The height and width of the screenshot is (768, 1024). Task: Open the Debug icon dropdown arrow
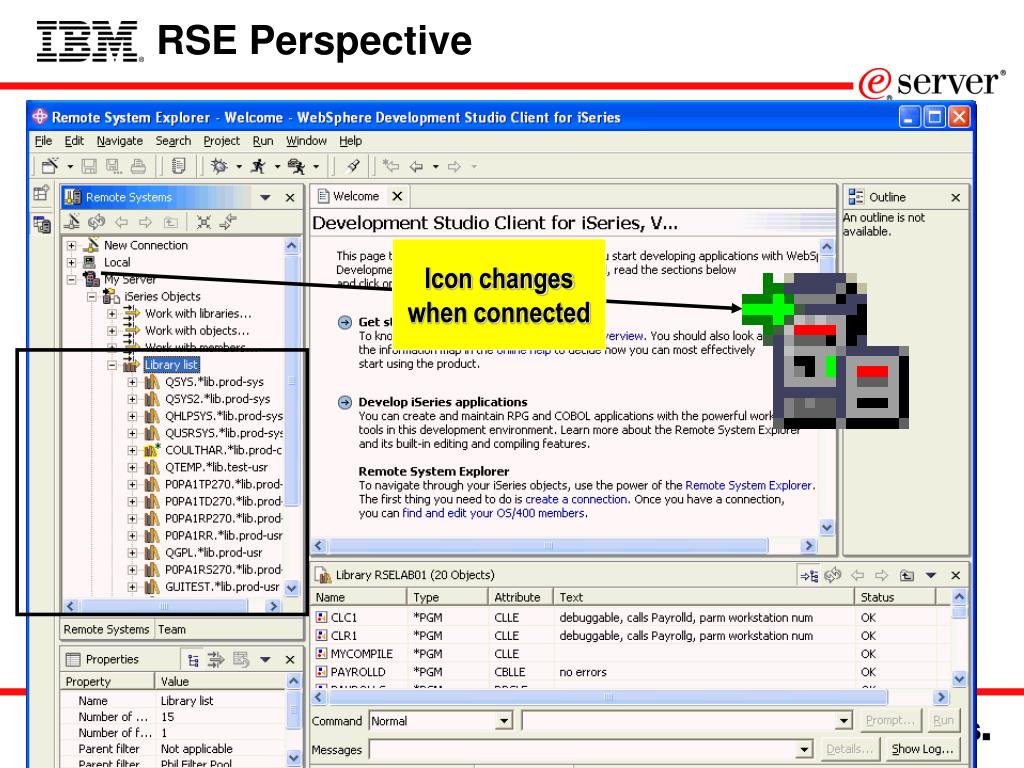pyautogui.click(x=239, y=167)
